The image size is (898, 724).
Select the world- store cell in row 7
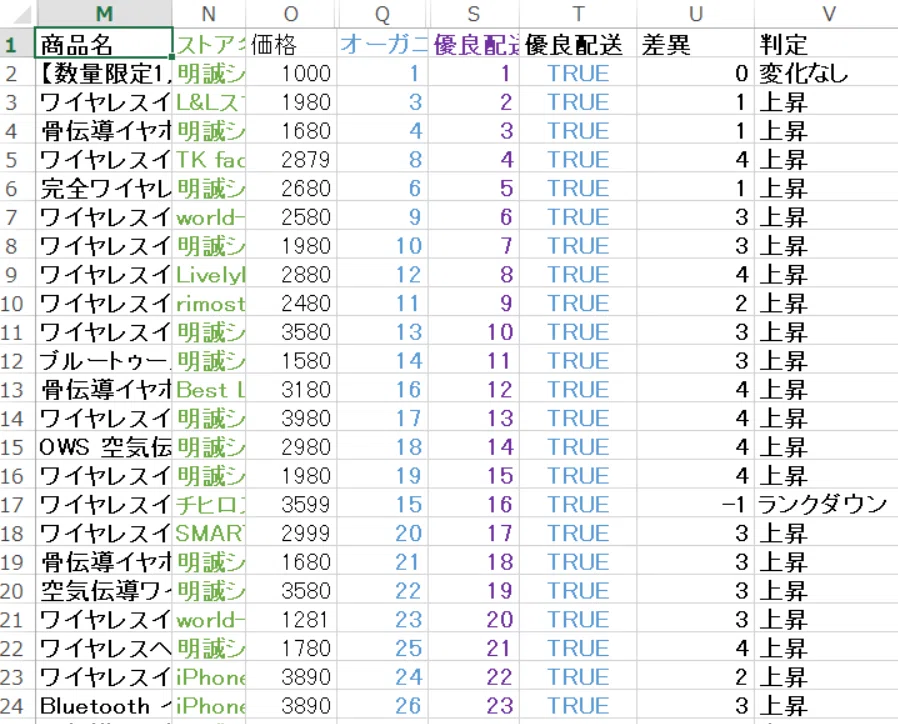tap(209, 217)
